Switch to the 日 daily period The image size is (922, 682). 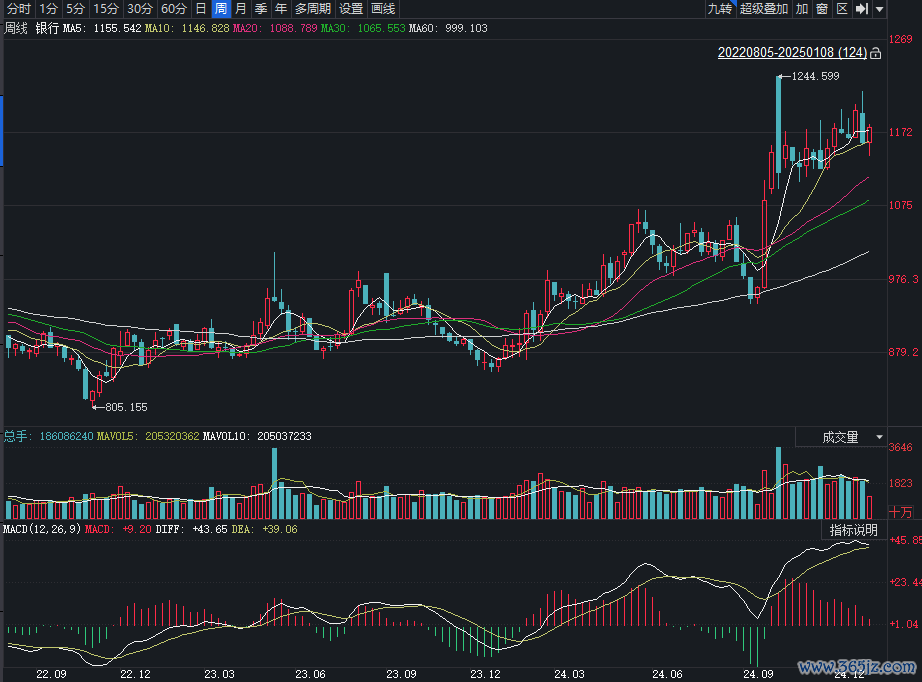(201, 9)
